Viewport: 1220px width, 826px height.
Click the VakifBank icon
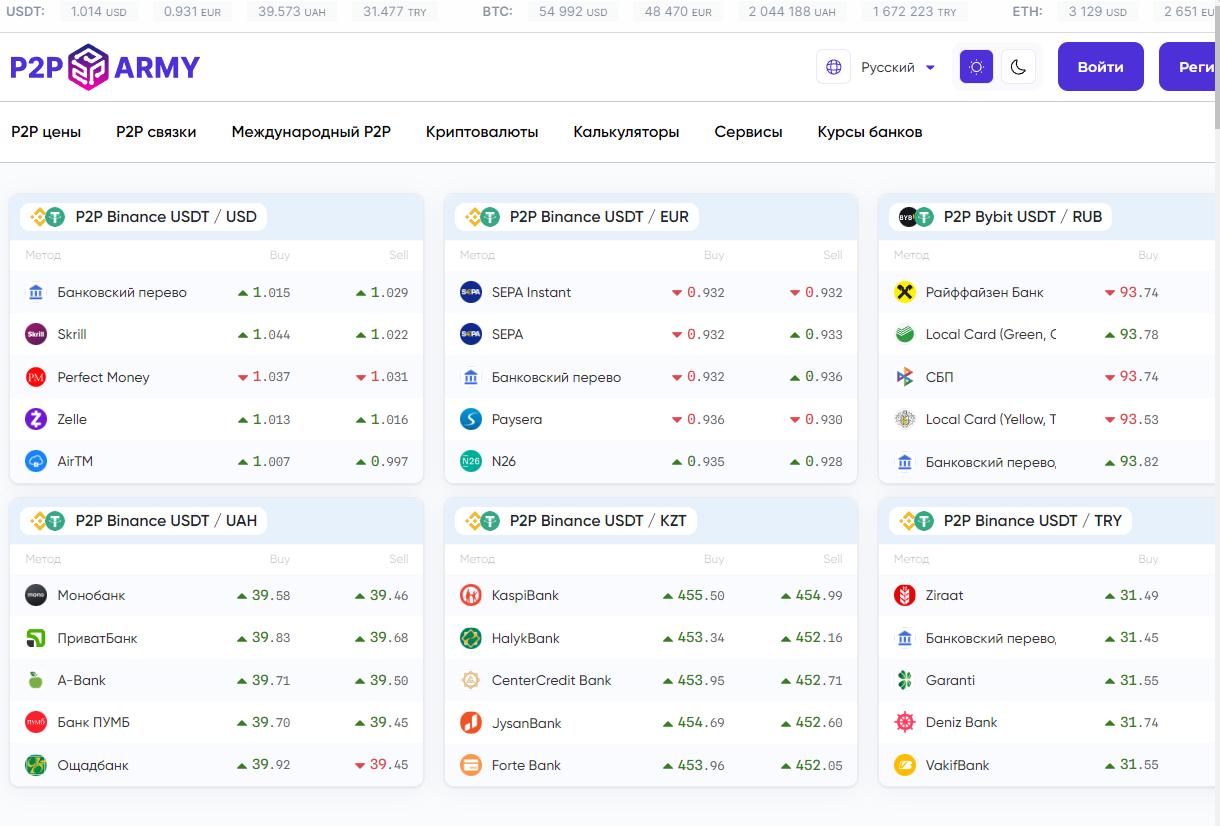(904, 765)
